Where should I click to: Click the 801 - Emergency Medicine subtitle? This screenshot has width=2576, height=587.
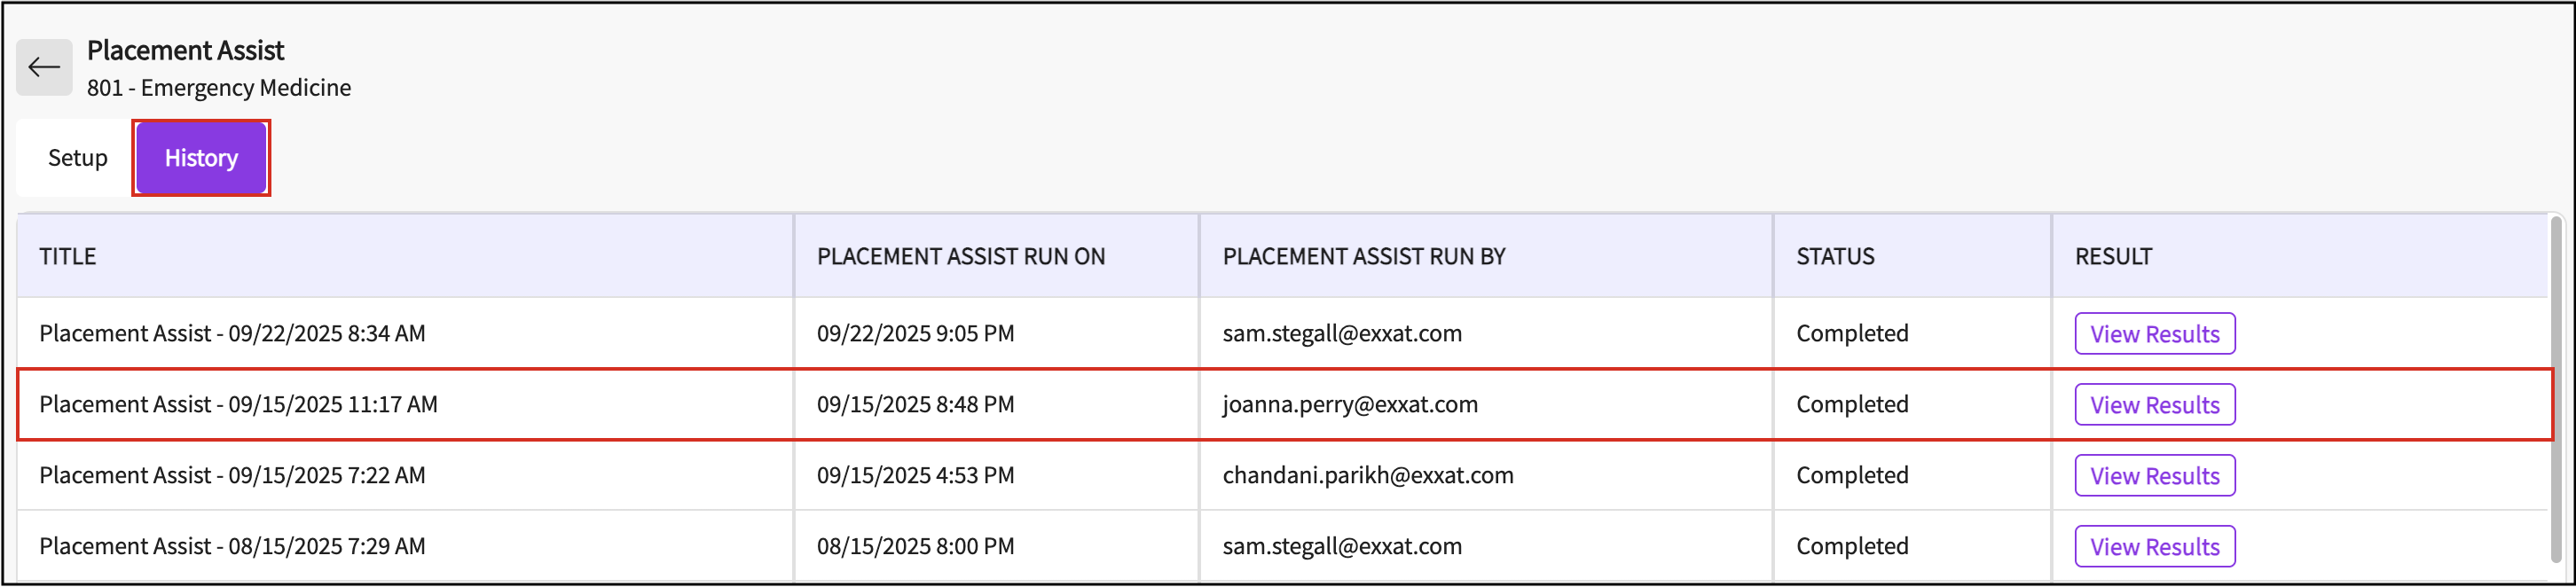[219, 88]
